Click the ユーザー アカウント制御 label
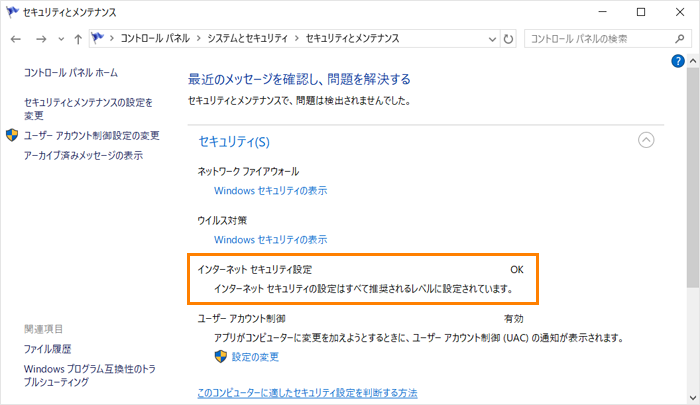 click(241, 319)
